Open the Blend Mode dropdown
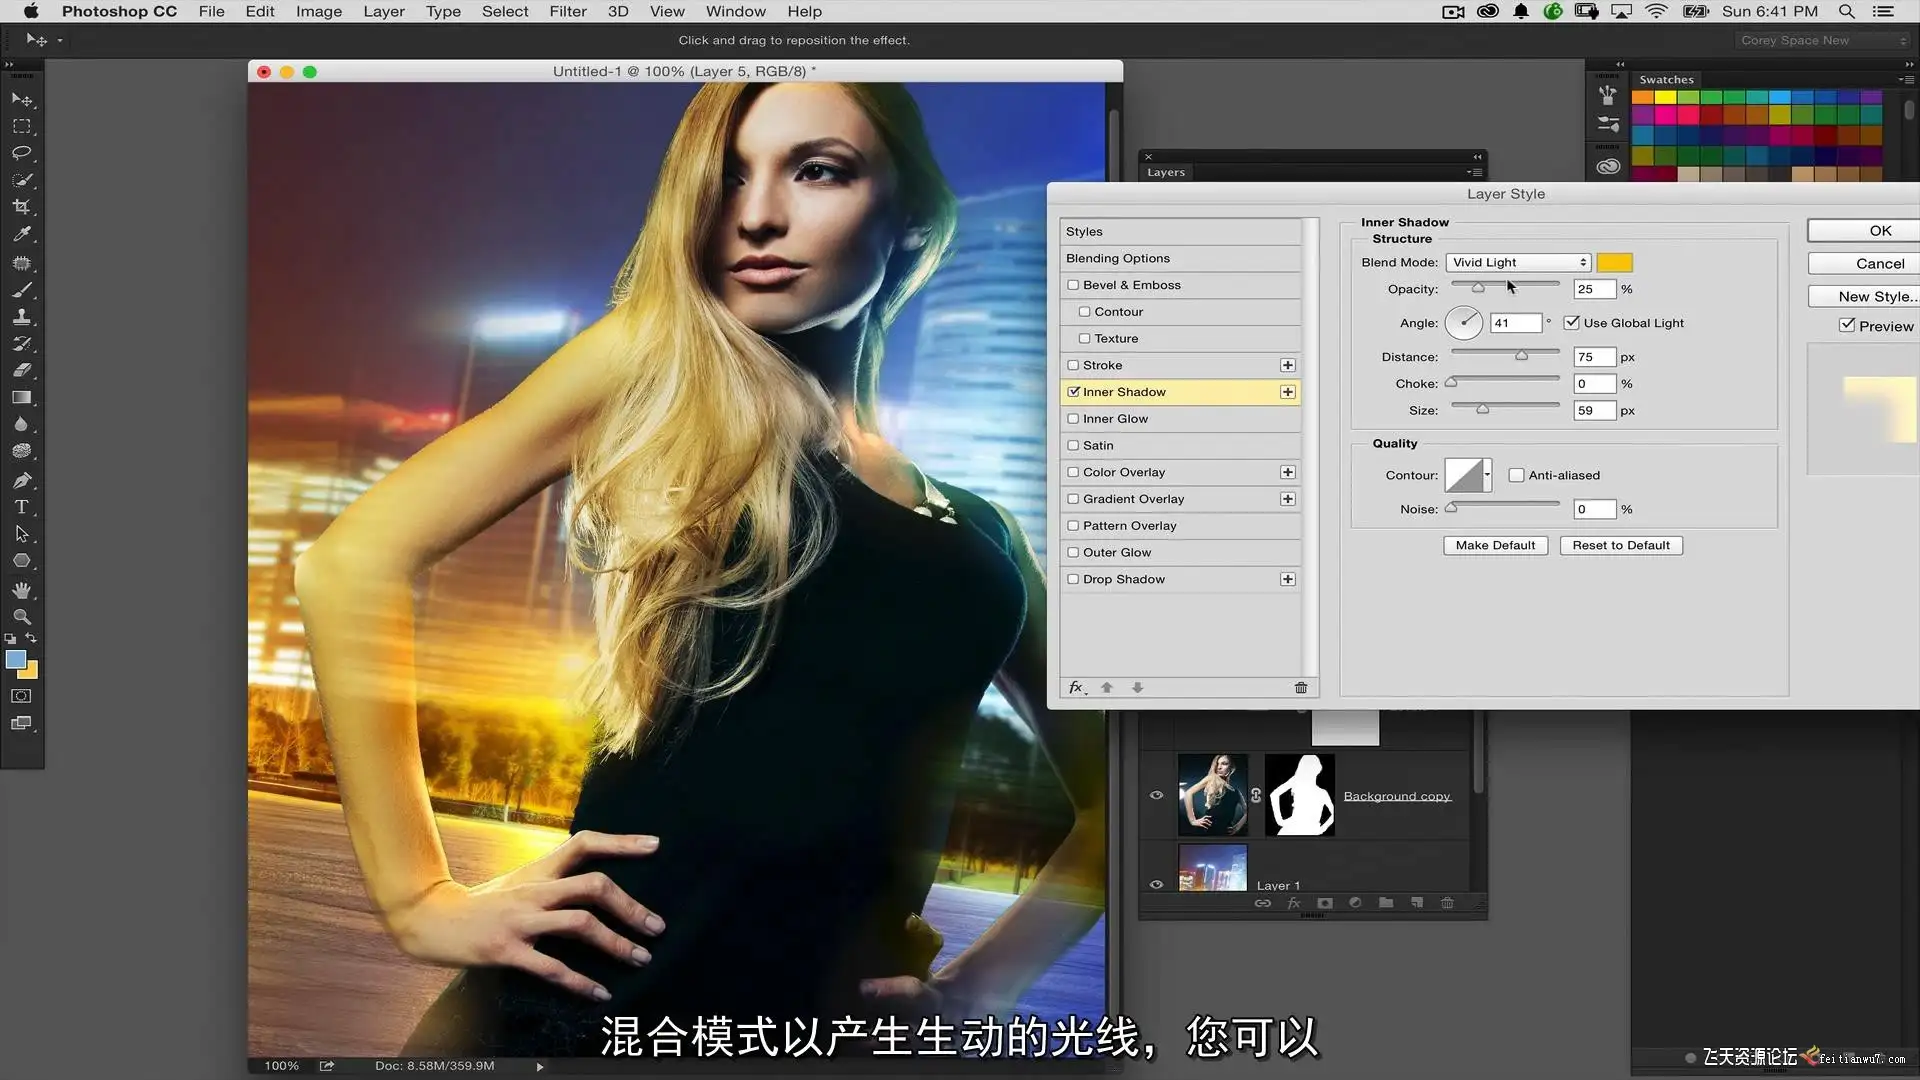This screenshot has width=1920, height=1080. (x=1518, y=262)
